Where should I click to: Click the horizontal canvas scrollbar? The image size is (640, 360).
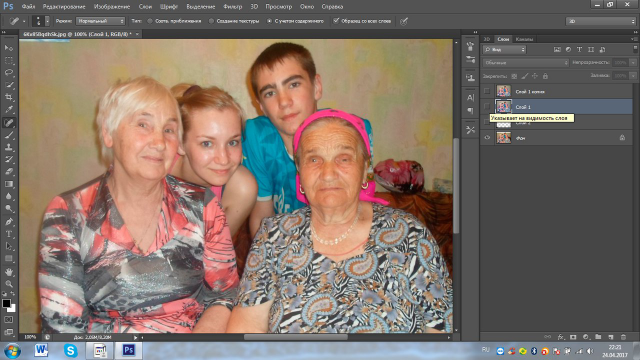click(296, 337)
